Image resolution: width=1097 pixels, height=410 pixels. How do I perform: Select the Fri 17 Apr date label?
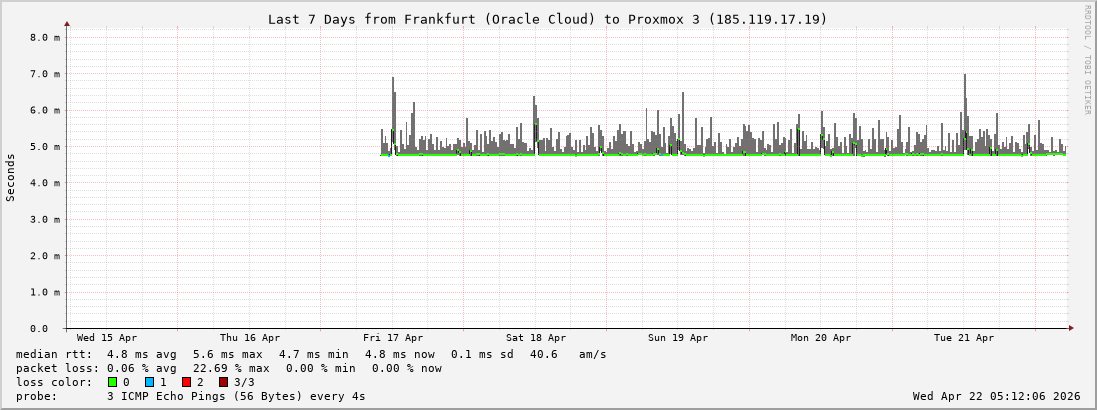[393, 338]
